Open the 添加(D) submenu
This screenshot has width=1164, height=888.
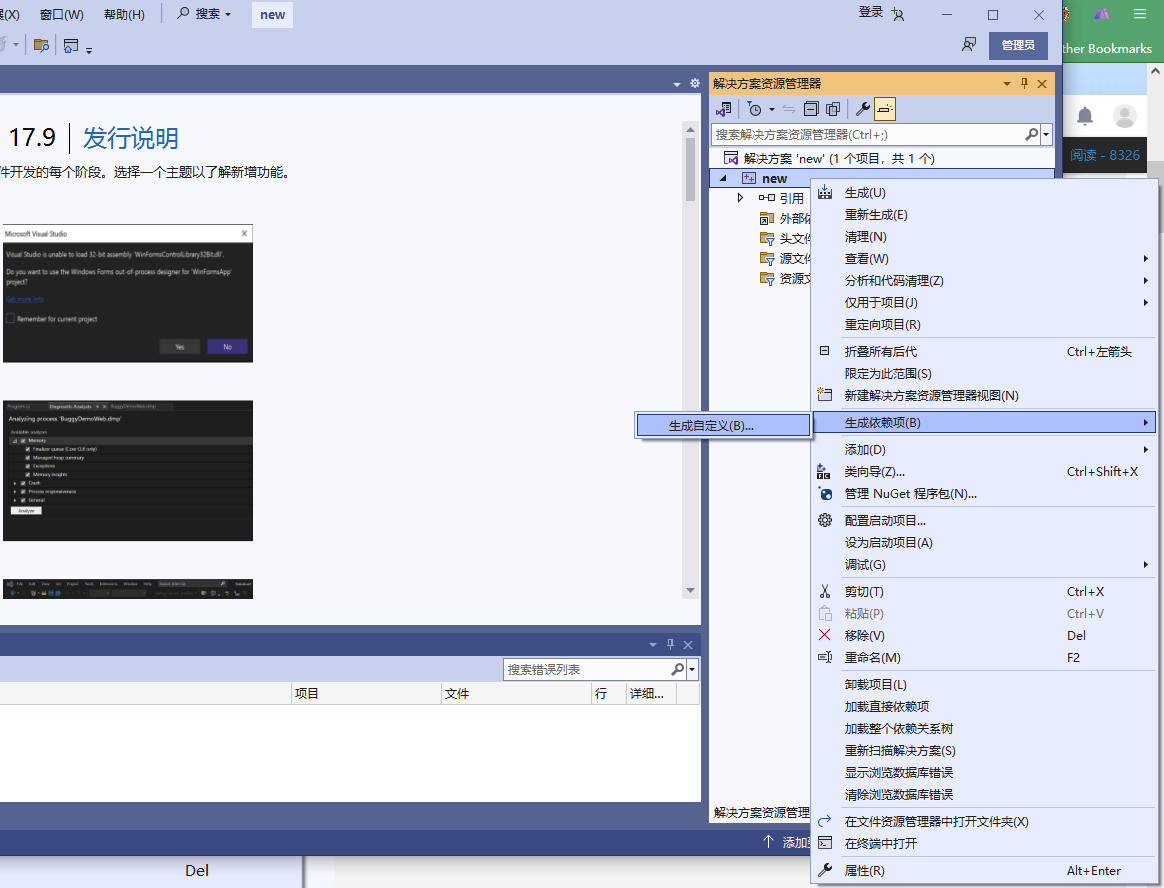coord(984,449)
